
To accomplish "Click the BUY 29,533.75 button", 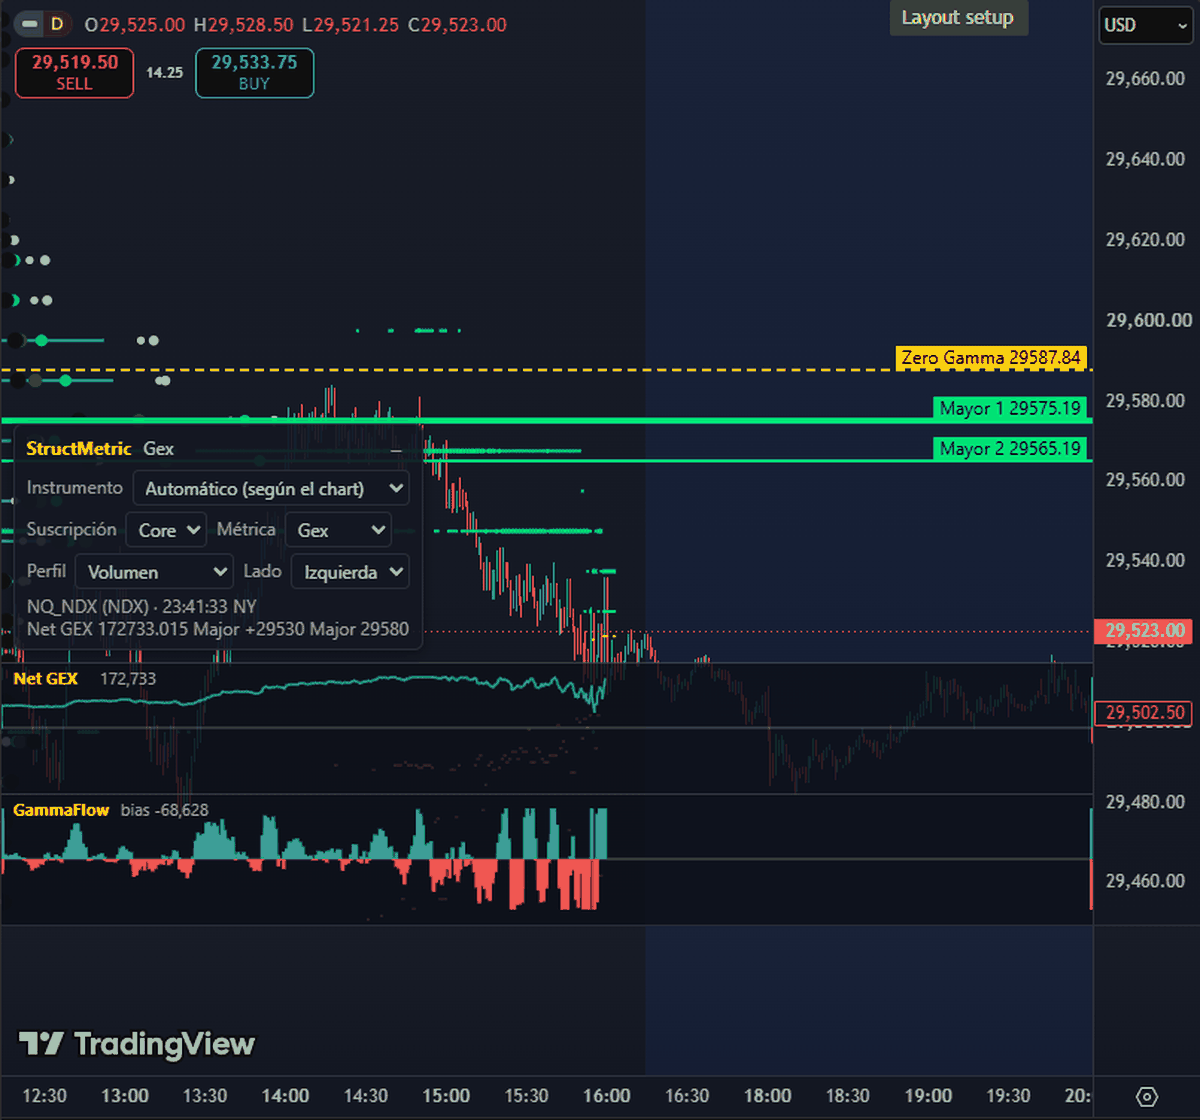I will pos(254,73).
